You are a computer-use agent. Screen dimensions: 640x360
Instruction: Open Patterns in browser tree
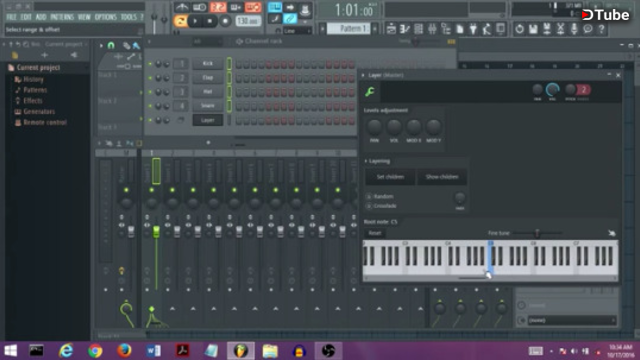click(x=35, y=90)
